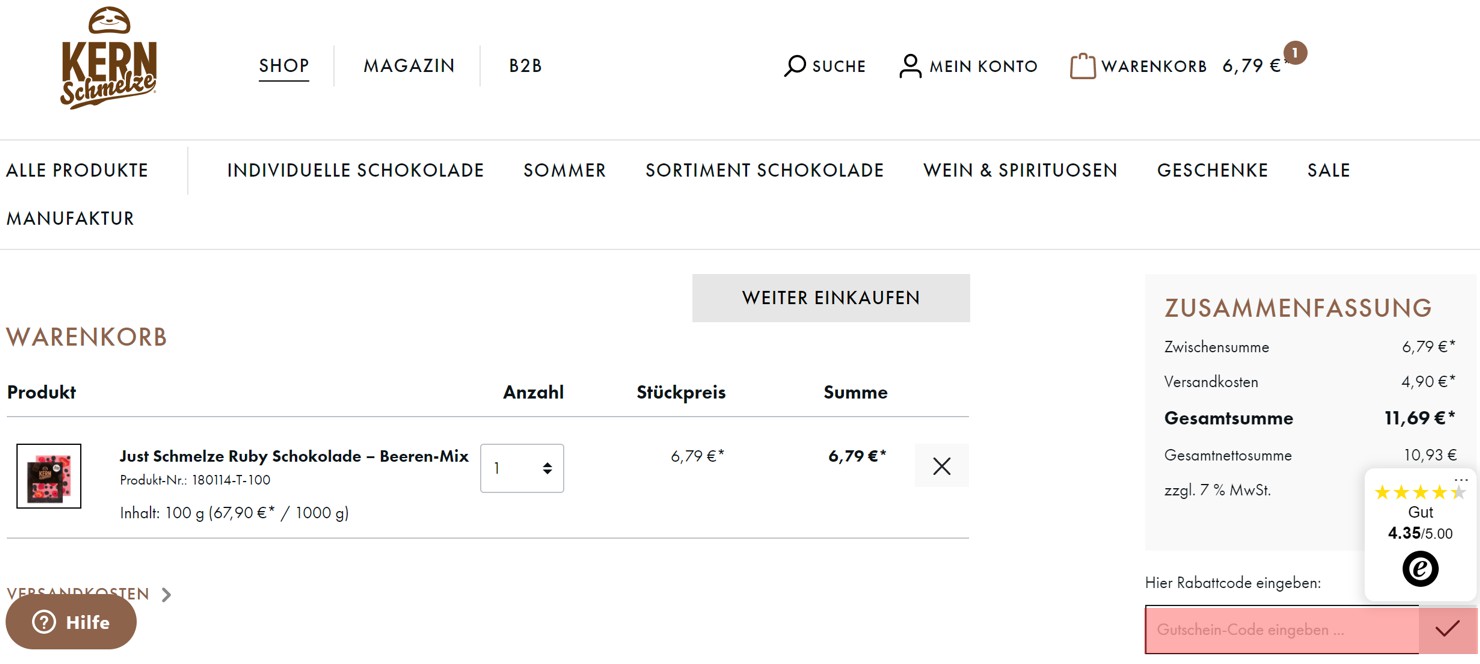Click the question mark Hilfe icon

click(x=44, y=622)
